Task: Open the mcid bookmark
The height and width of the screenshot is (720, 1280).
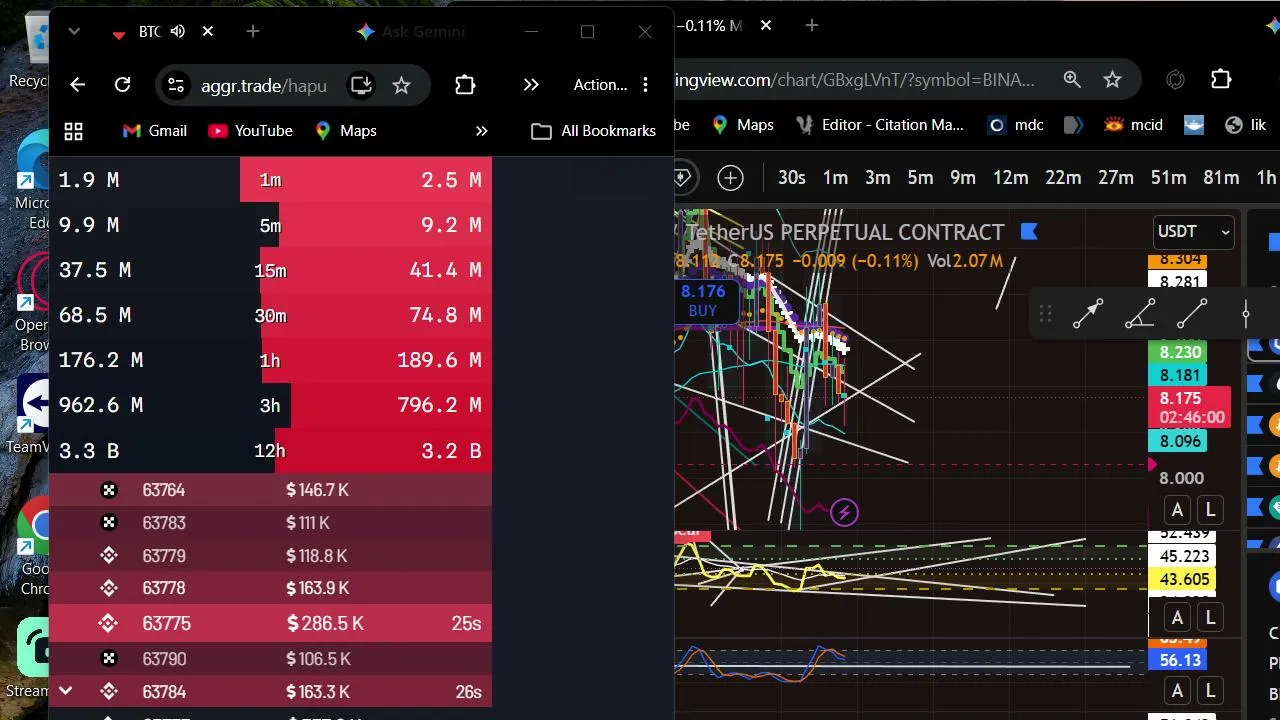Action: pyautogui.click(x=1133, y=125)
